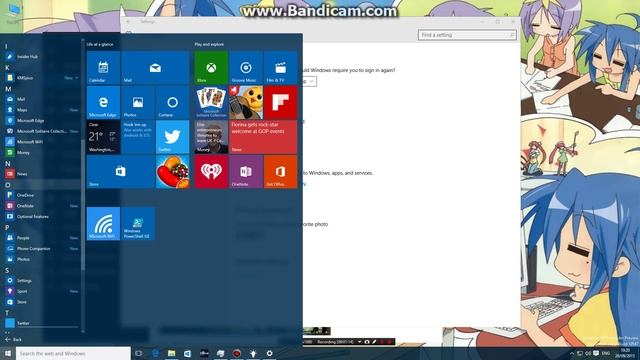Open People from the app list
640x360 pixels.
tap(42, 238)
